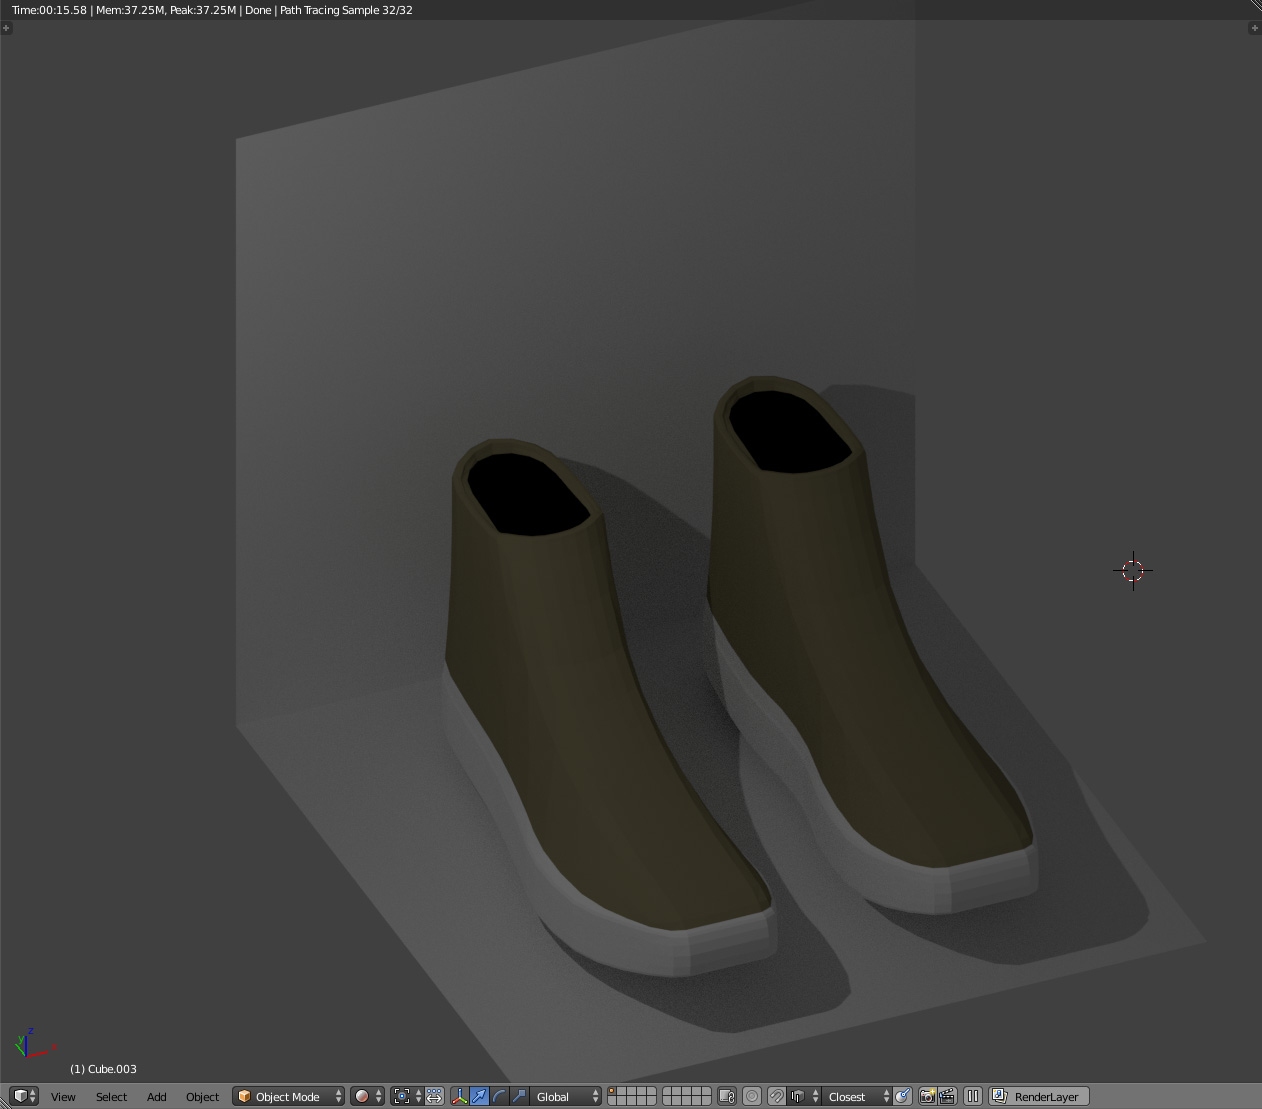Open the Select menu
This screenshot has width=1262, height=1109.
click(111, 1097)
